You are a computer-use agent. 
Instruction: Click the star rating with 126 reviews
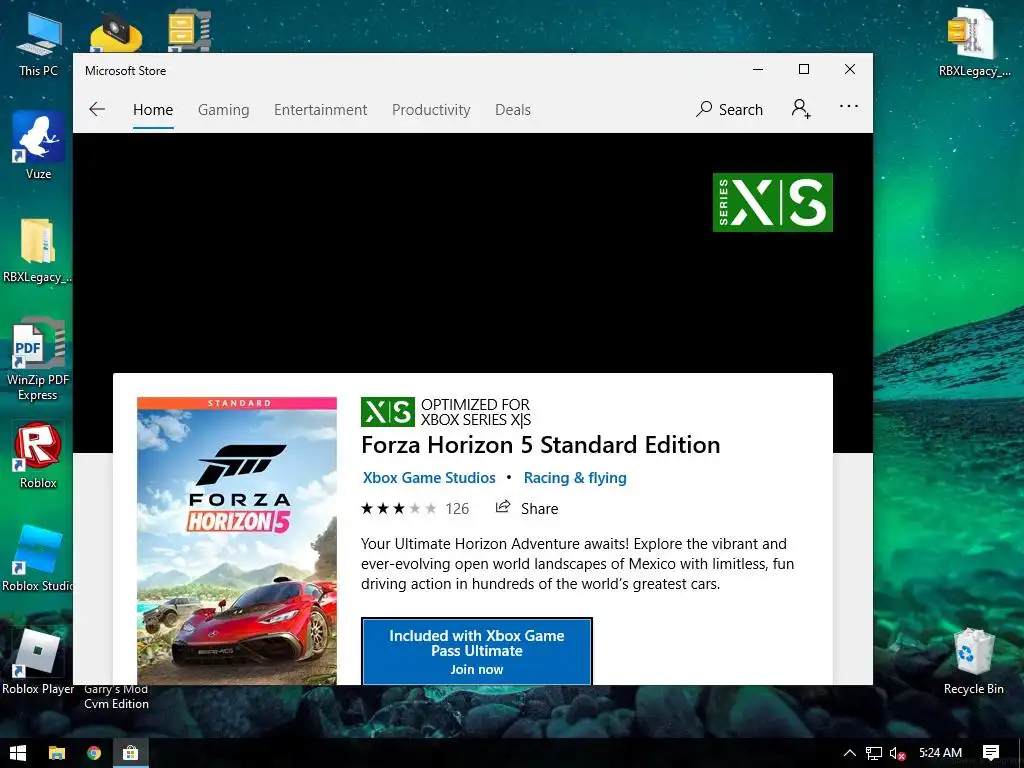pyautogui.click(x=415, y=508)
